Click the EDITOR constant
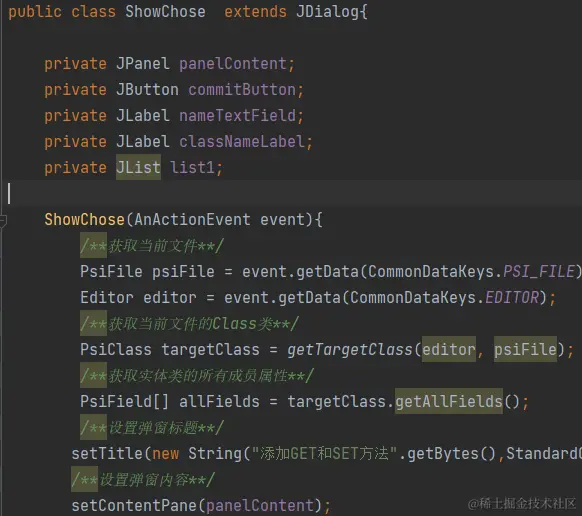The width and height of the screenshot is (582, 516). [x=512, y=298]
